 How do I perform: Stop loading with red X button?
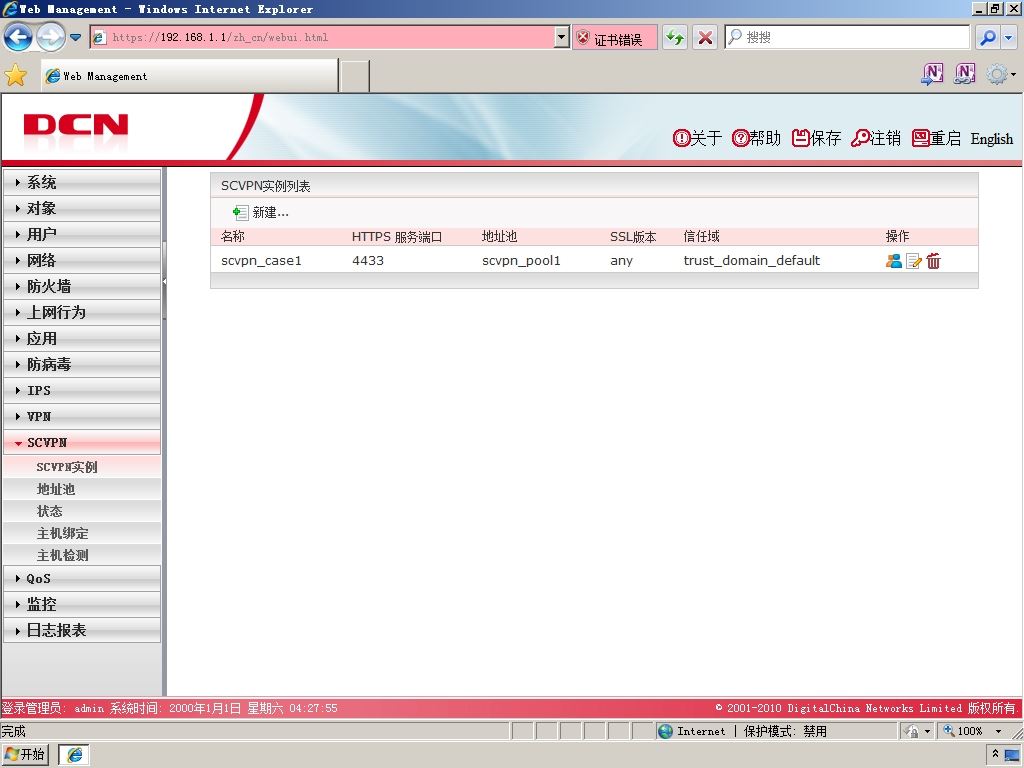coord(705,37)
